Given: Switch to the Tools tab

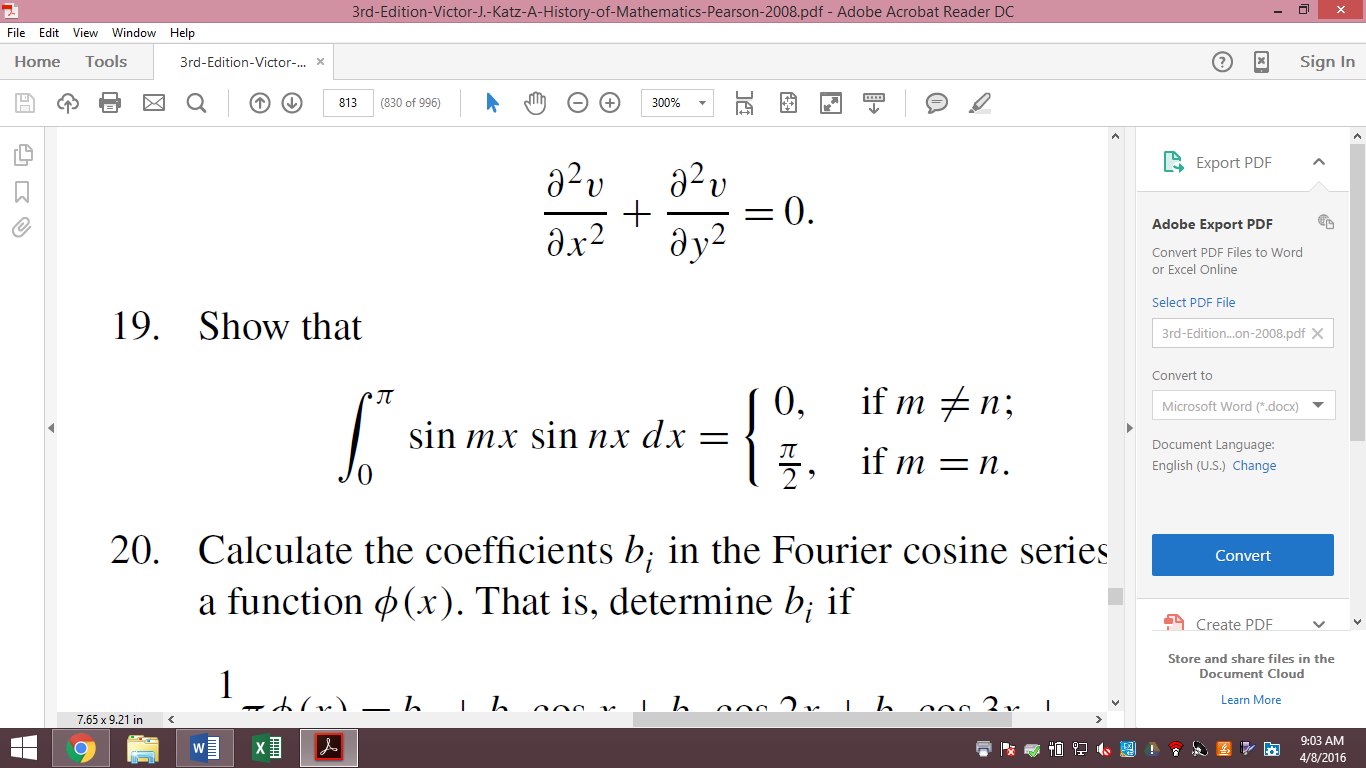Looking at the screenshot, I should [x=105, y=61].
